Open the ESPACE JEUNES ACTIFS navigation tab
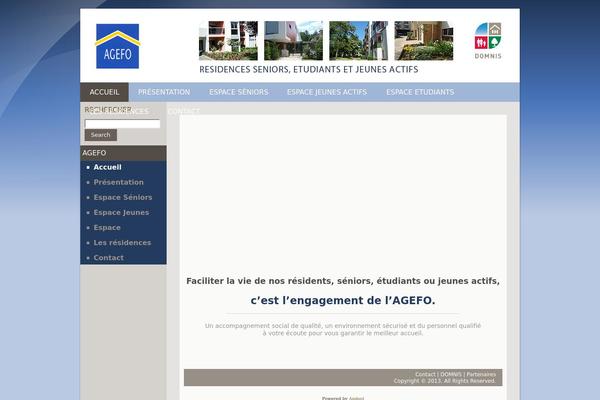Viewport: 600px width, 400px height. 327,92
